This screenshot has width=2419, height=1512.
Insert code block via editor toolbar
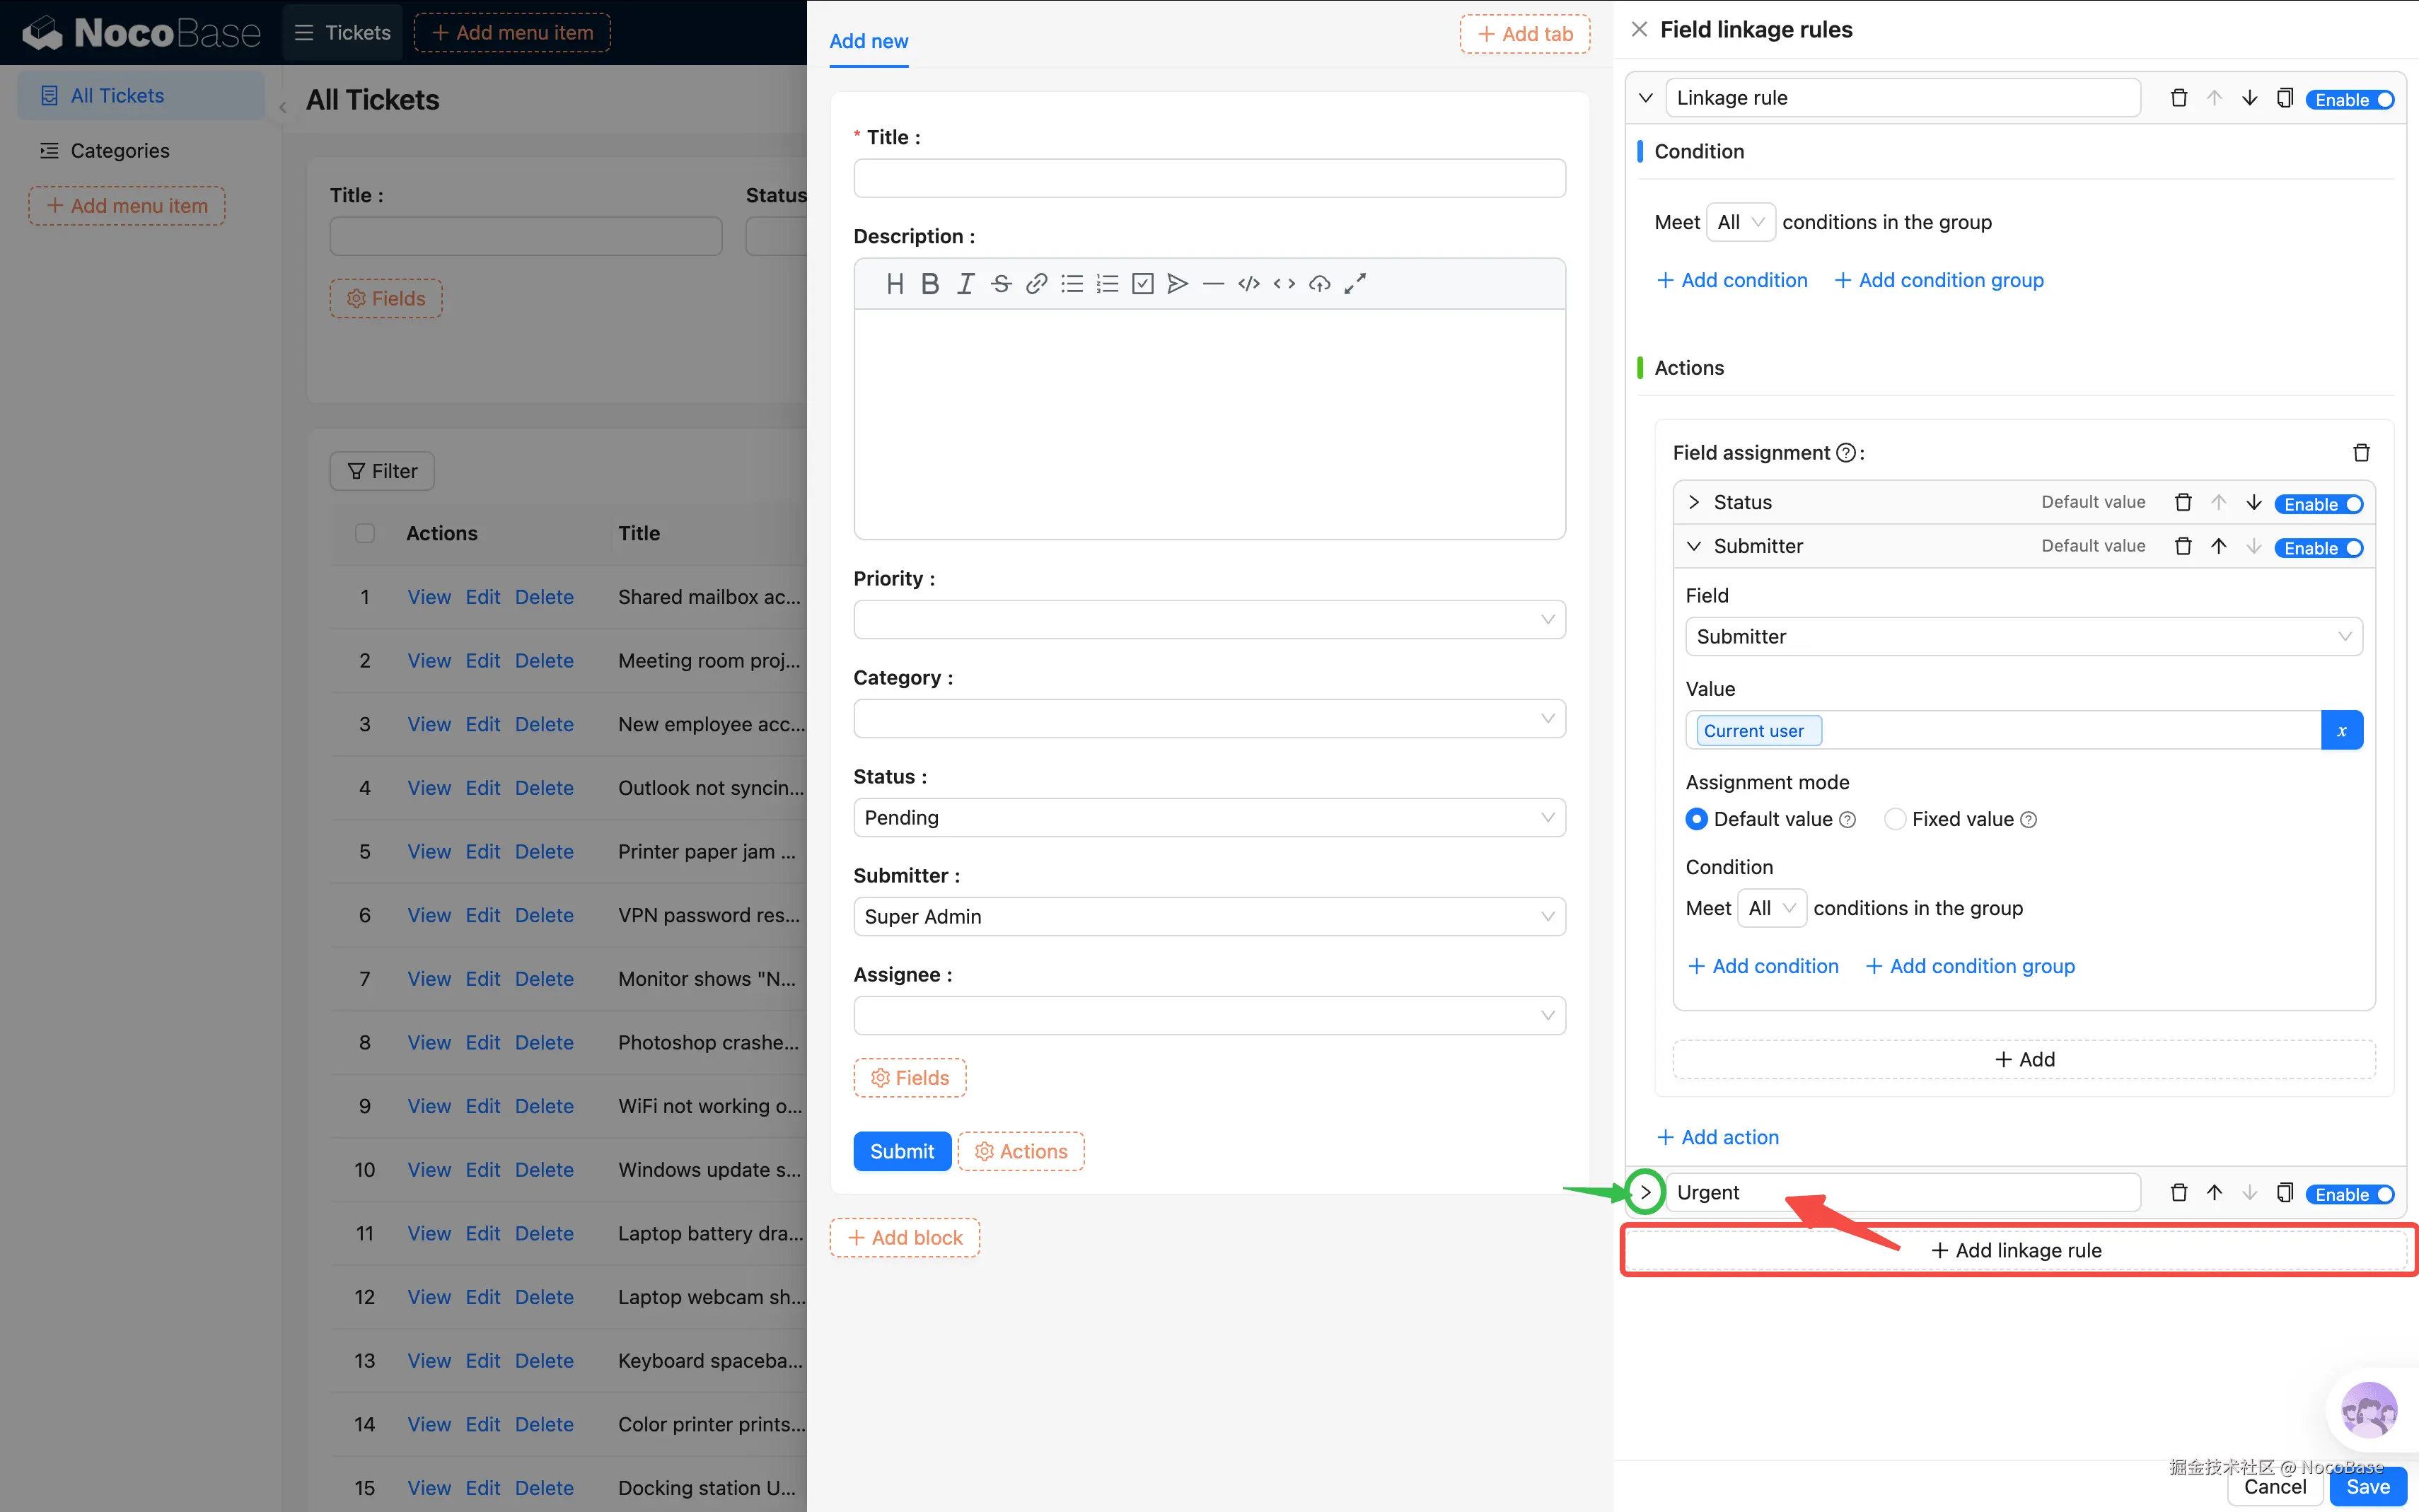[x=1249, y=284]
